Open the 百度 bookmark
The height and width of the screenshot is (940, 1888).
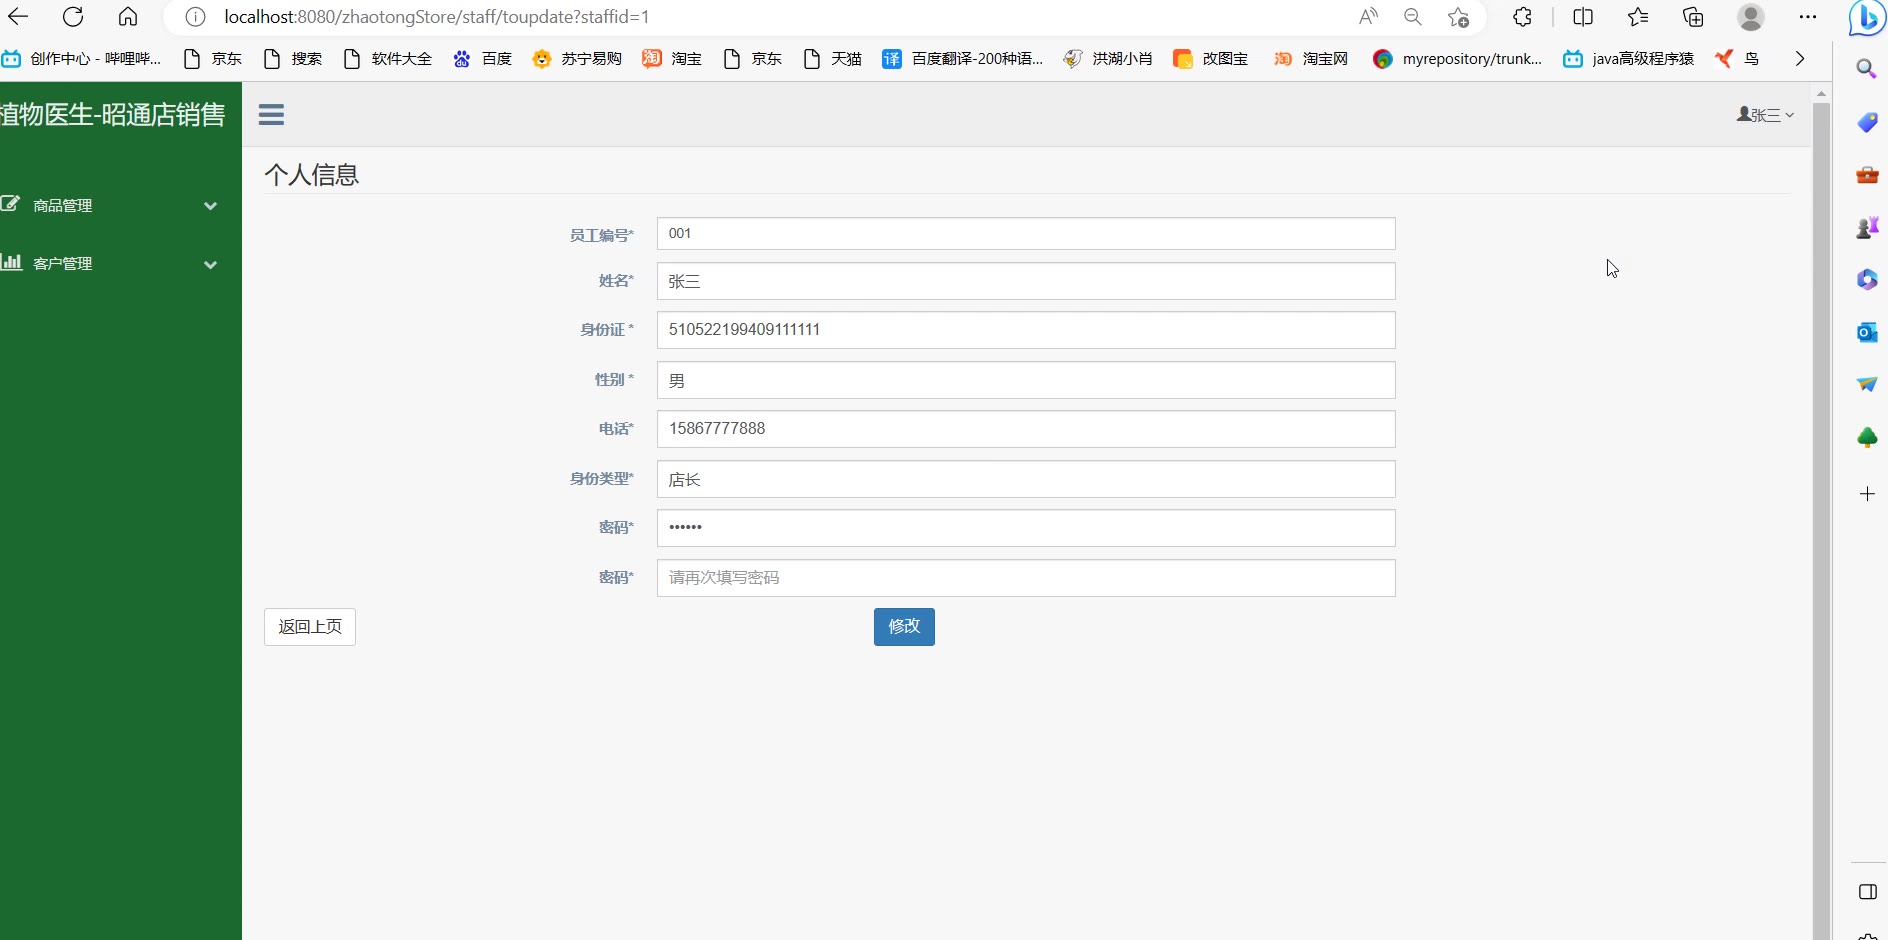483,59
